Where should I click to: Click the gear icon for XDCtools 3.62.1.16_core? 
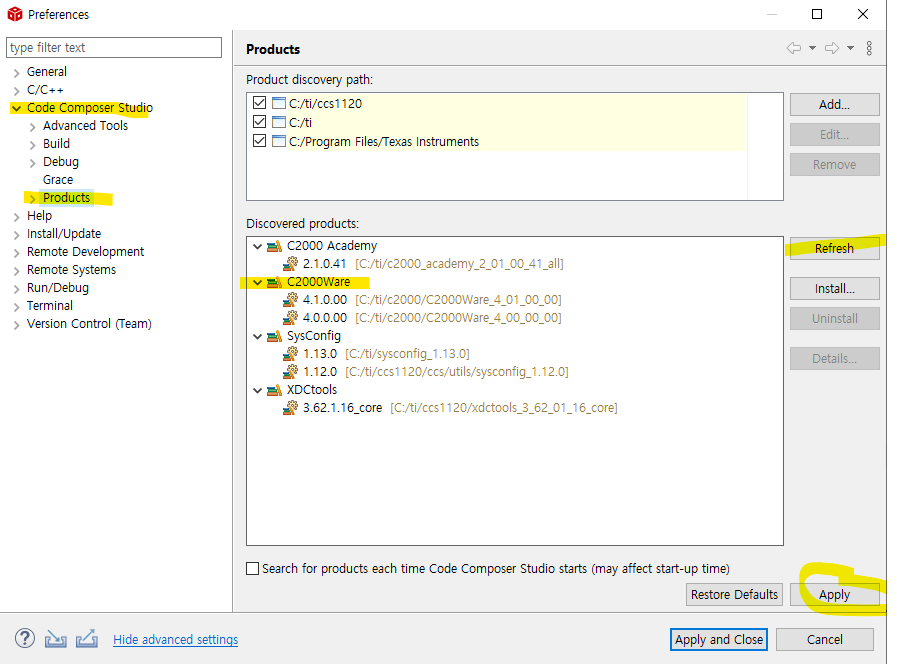point(291,407)
